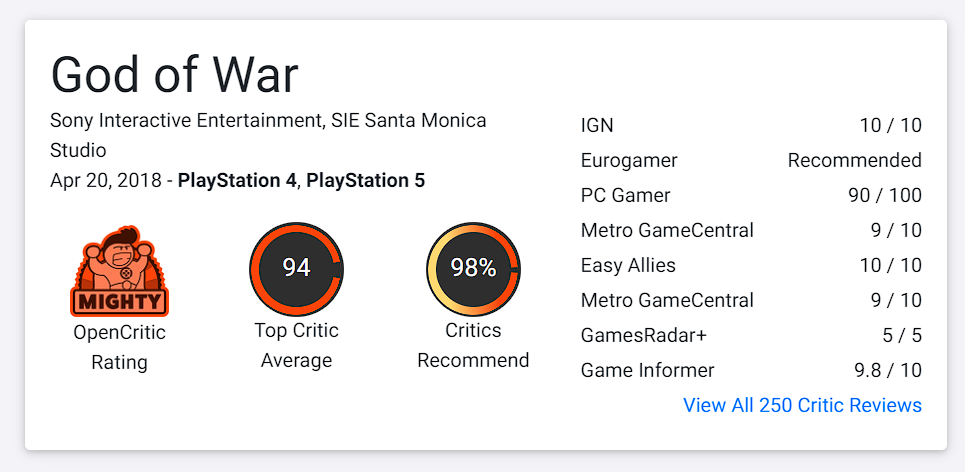Image resolution: width=965 pixels, height=472 pixels.
Task: Select the PlayStation 5 platform link
Action: [365, 181]
